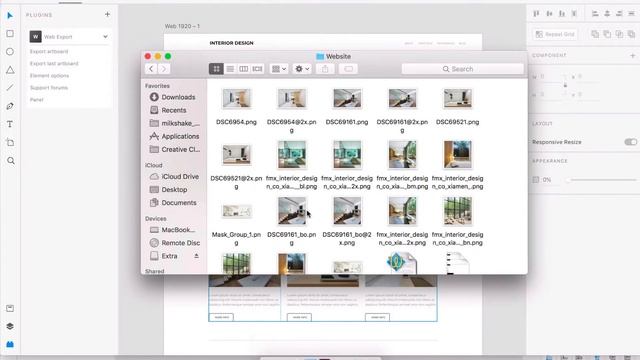Image resolution: width=640 pixels, height=360 pixels.
Task: Switch Finder to column view
Action: point(244,69)
